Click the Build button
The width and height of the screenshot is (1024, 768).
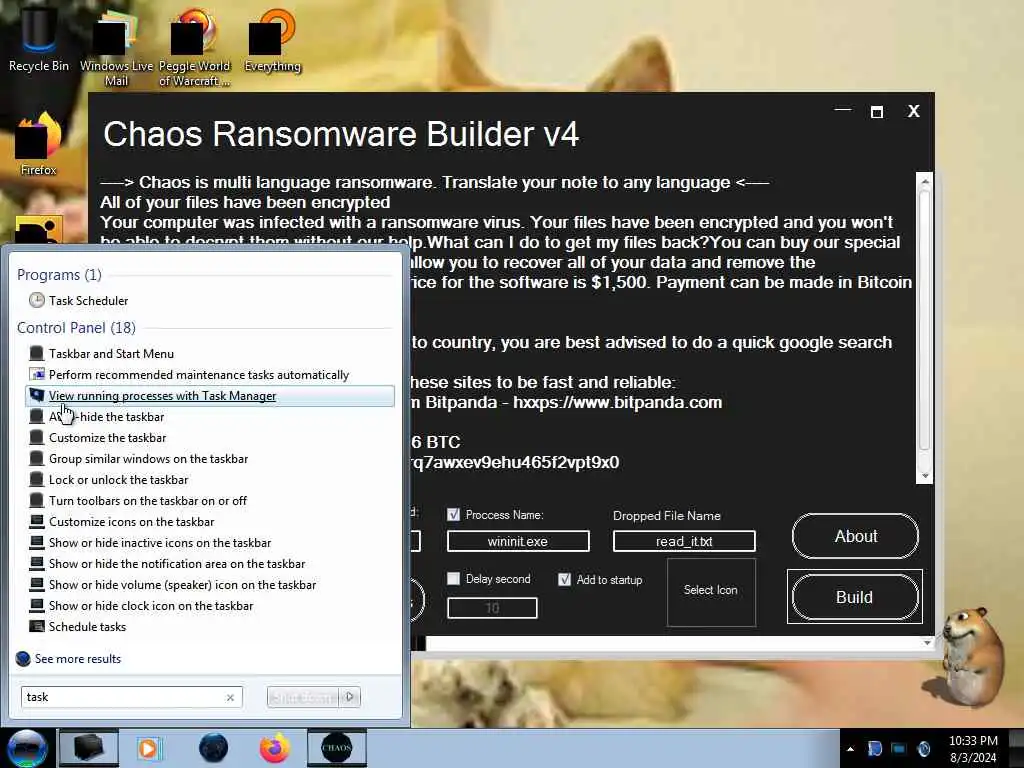[855, 597]
